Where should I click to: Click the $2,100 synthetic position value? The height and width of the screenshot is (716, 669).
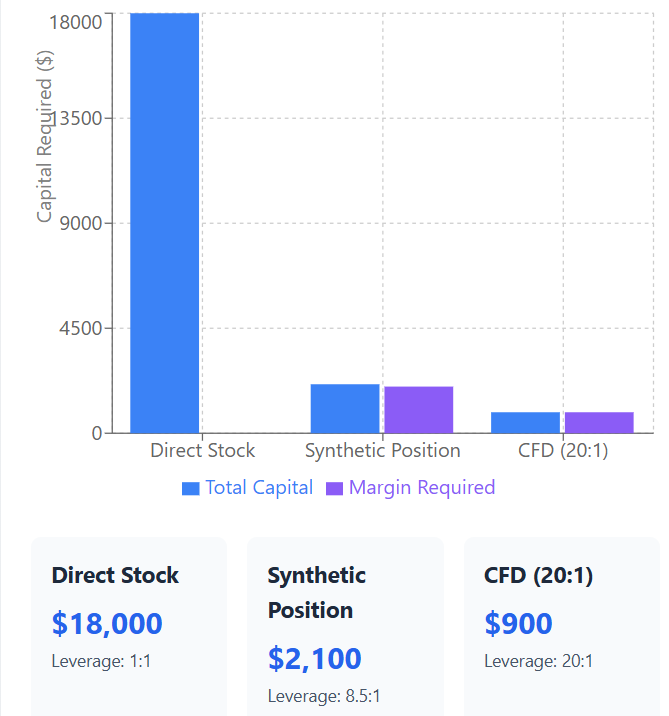click(x=315, y=659)
